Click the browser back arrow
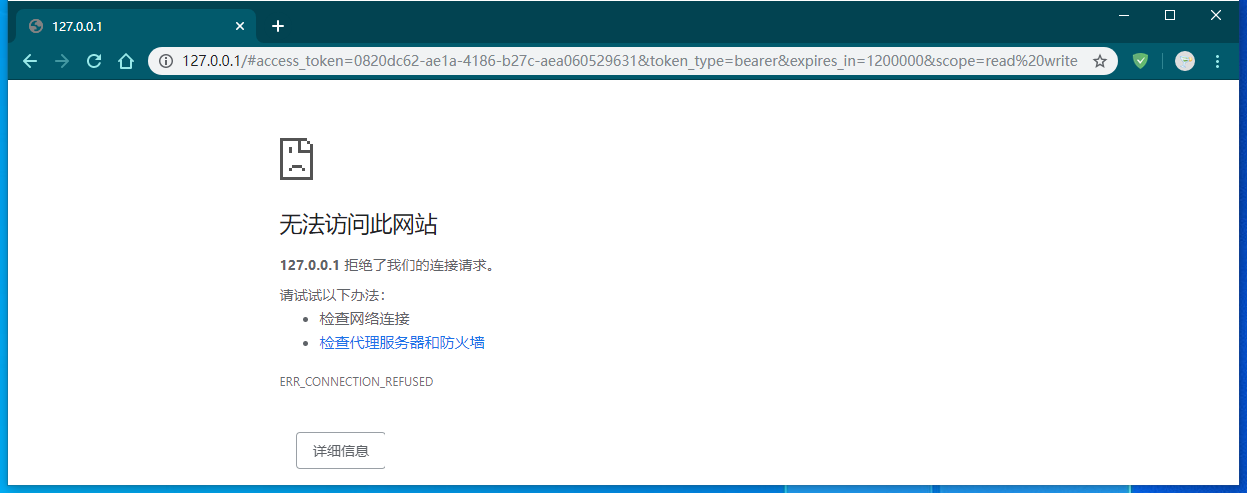 click(x=30, y=61)
